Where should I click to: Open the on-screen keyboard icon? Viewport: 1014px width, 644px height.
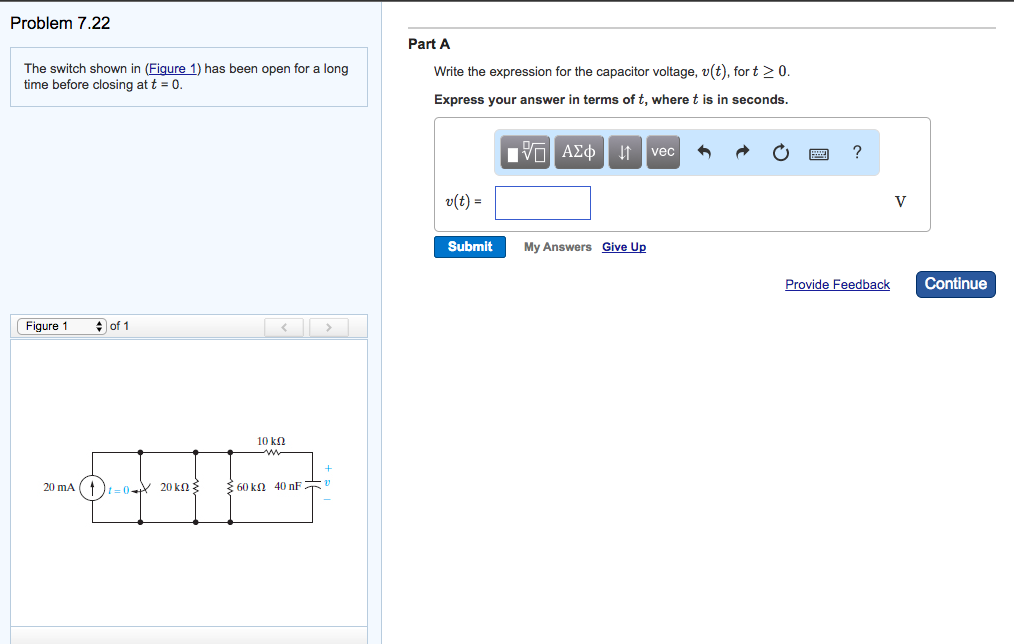point(818,152)
